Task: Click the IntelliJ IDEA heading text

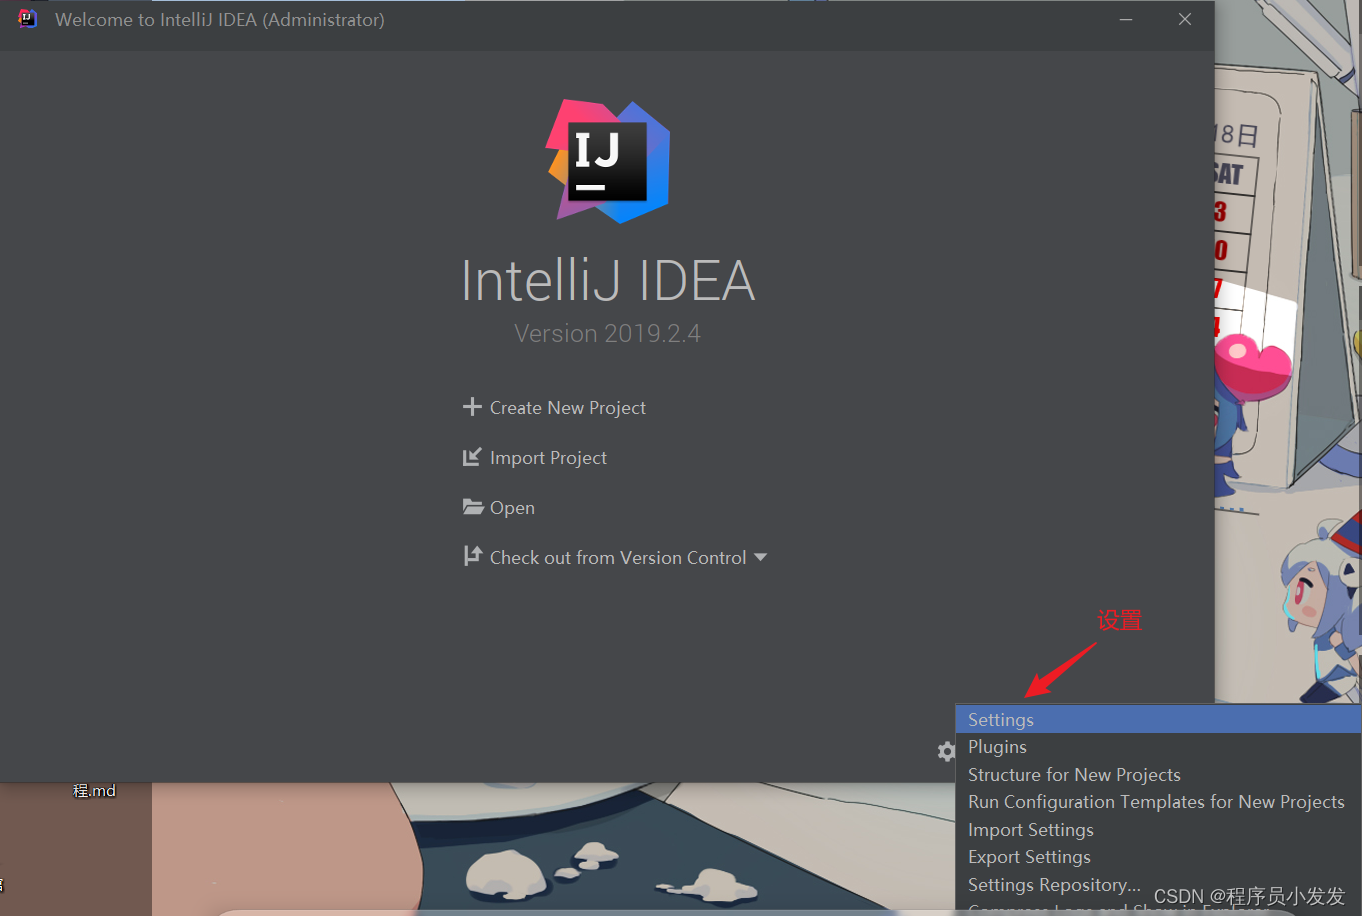Action: (x=608, y=281)
